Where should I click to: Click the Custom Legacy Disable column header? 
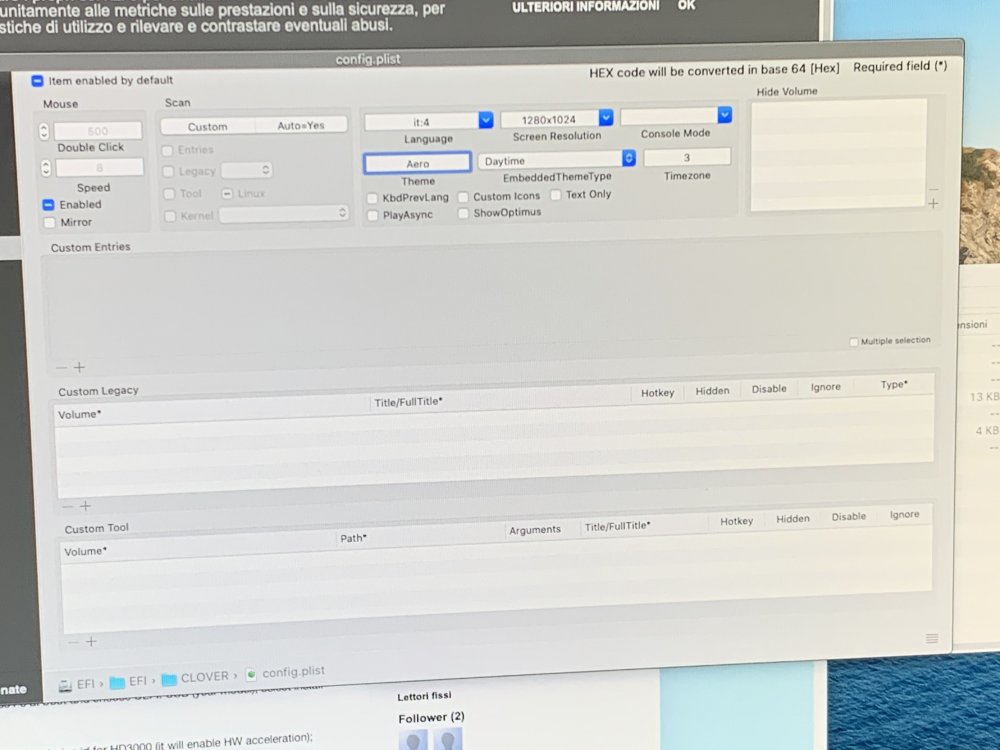click(x=769, y=389)
